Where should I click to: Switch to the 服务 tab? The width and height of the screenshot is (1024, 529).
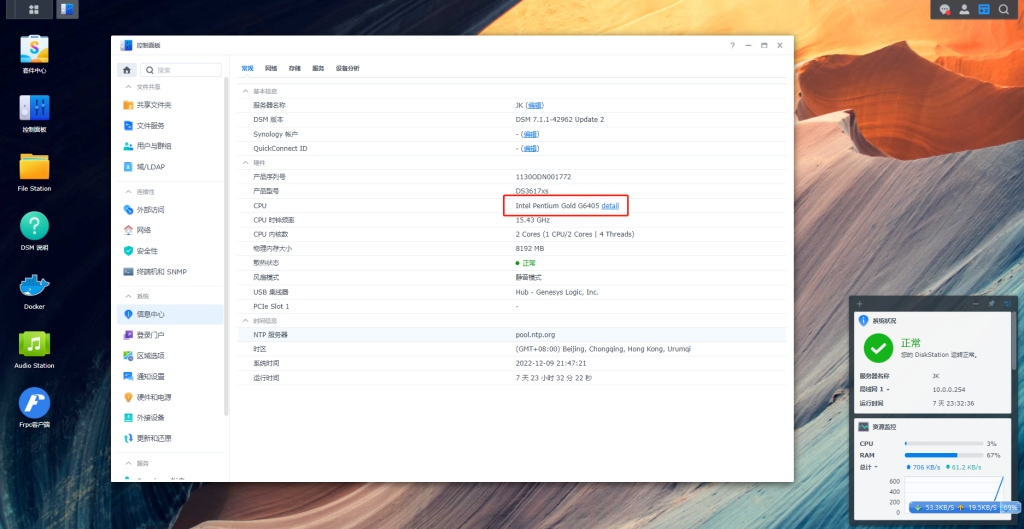318,69
